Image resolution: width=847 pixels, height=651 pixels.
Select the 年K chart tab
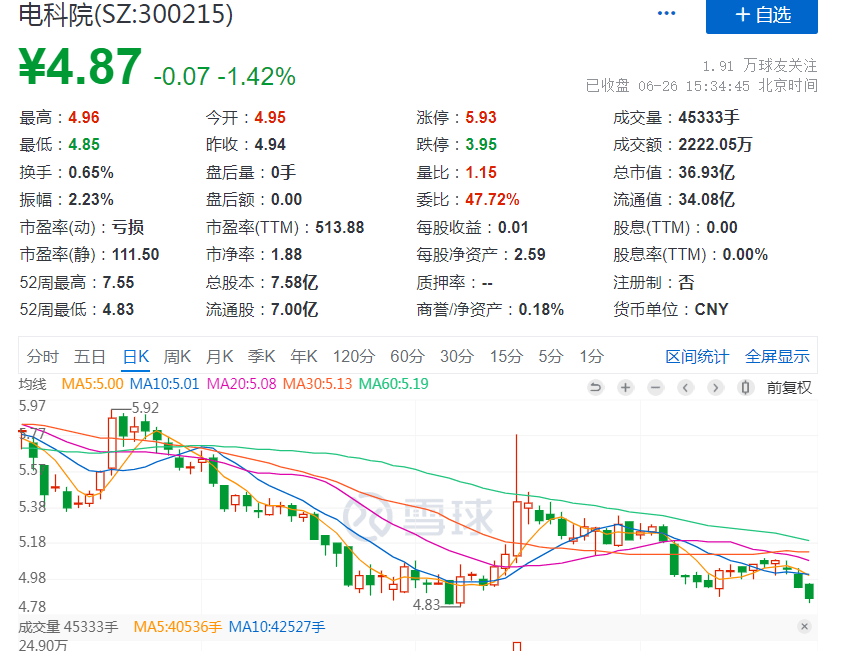tap(304, 357)
